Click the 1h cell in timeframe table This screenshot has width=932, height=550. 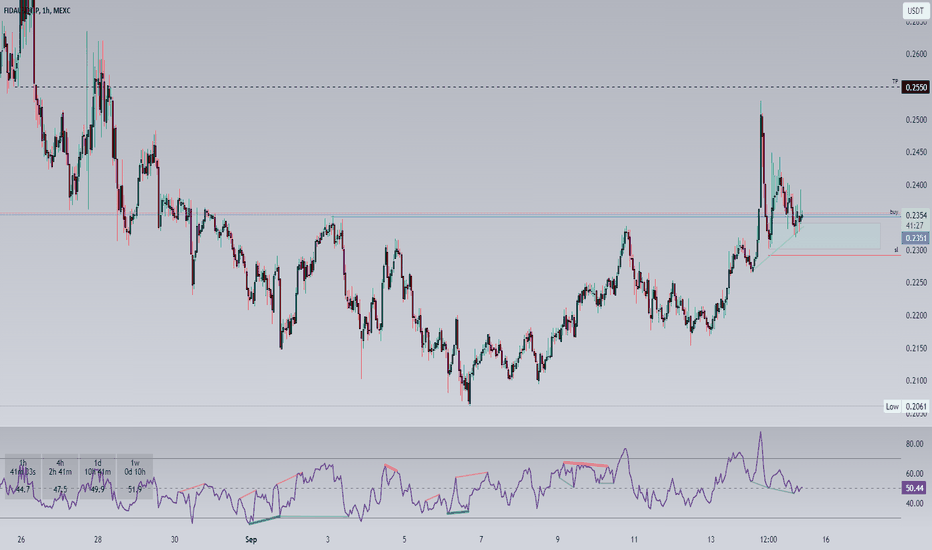[23, 476]
